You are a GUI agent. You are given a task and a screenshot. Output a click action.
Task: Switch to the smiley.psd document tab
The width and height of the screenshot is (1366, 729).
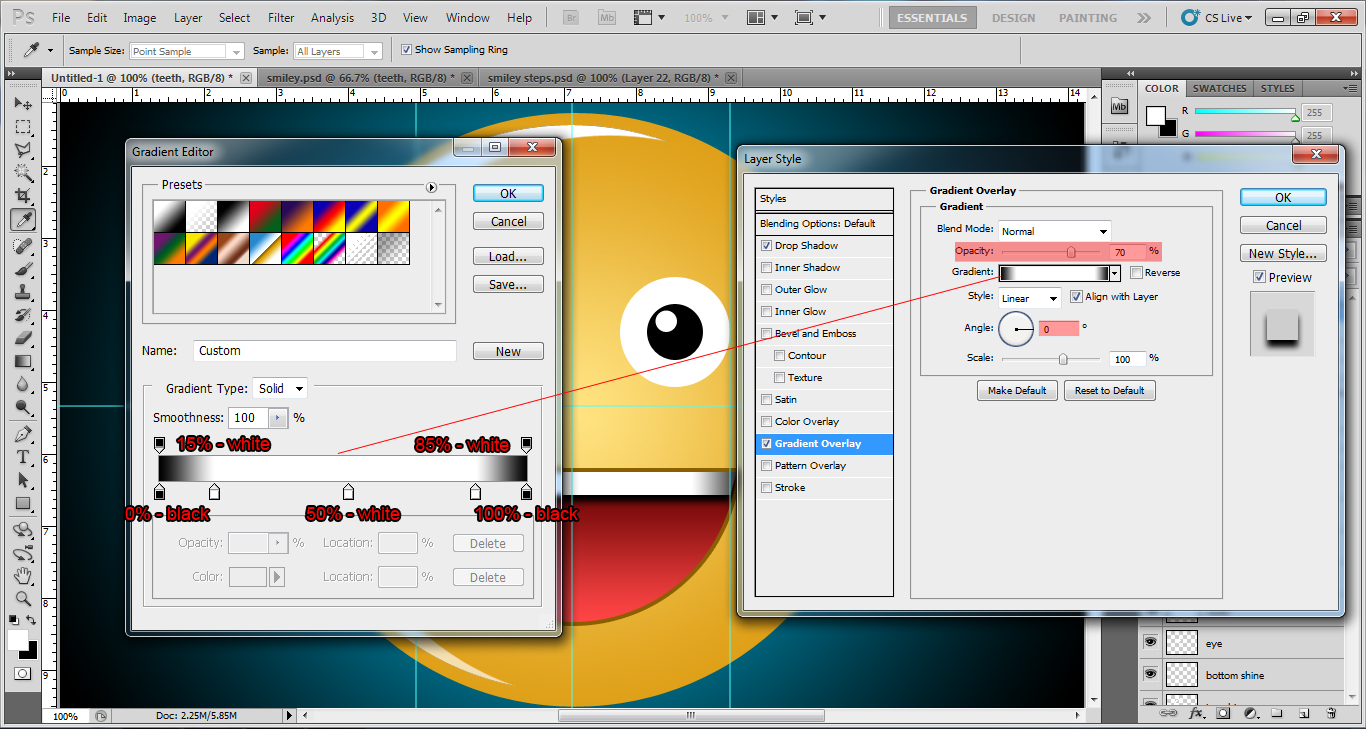pos(359,77)
